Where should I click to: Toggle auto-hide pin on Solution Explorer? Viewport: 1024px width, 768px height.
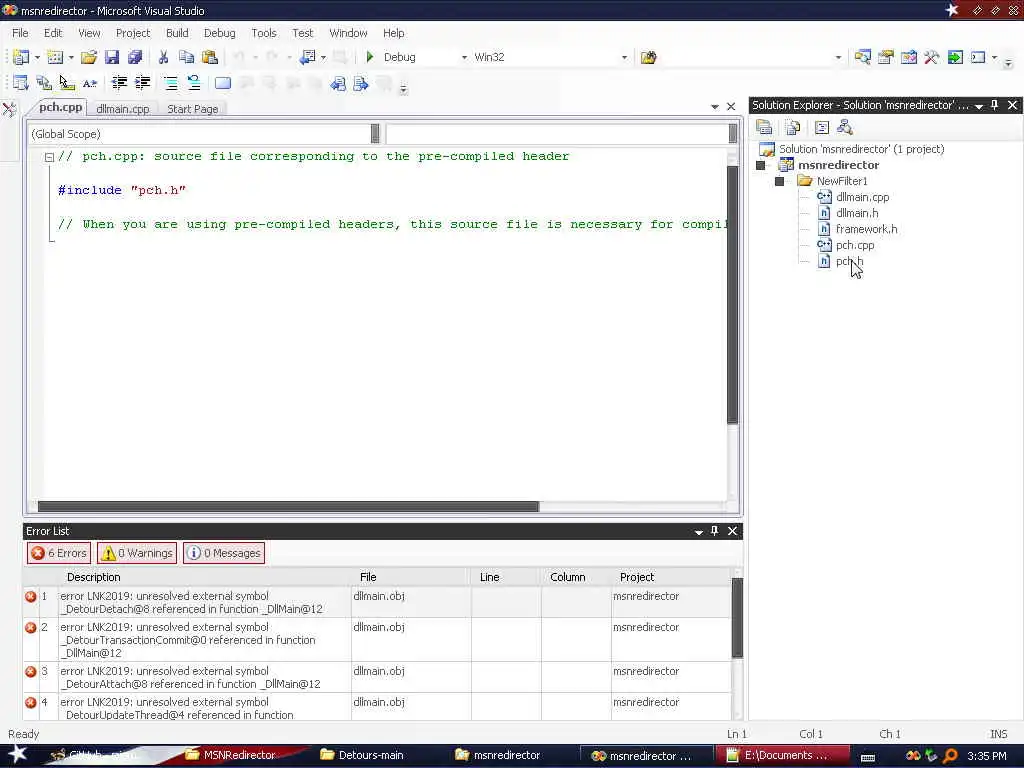995,105
